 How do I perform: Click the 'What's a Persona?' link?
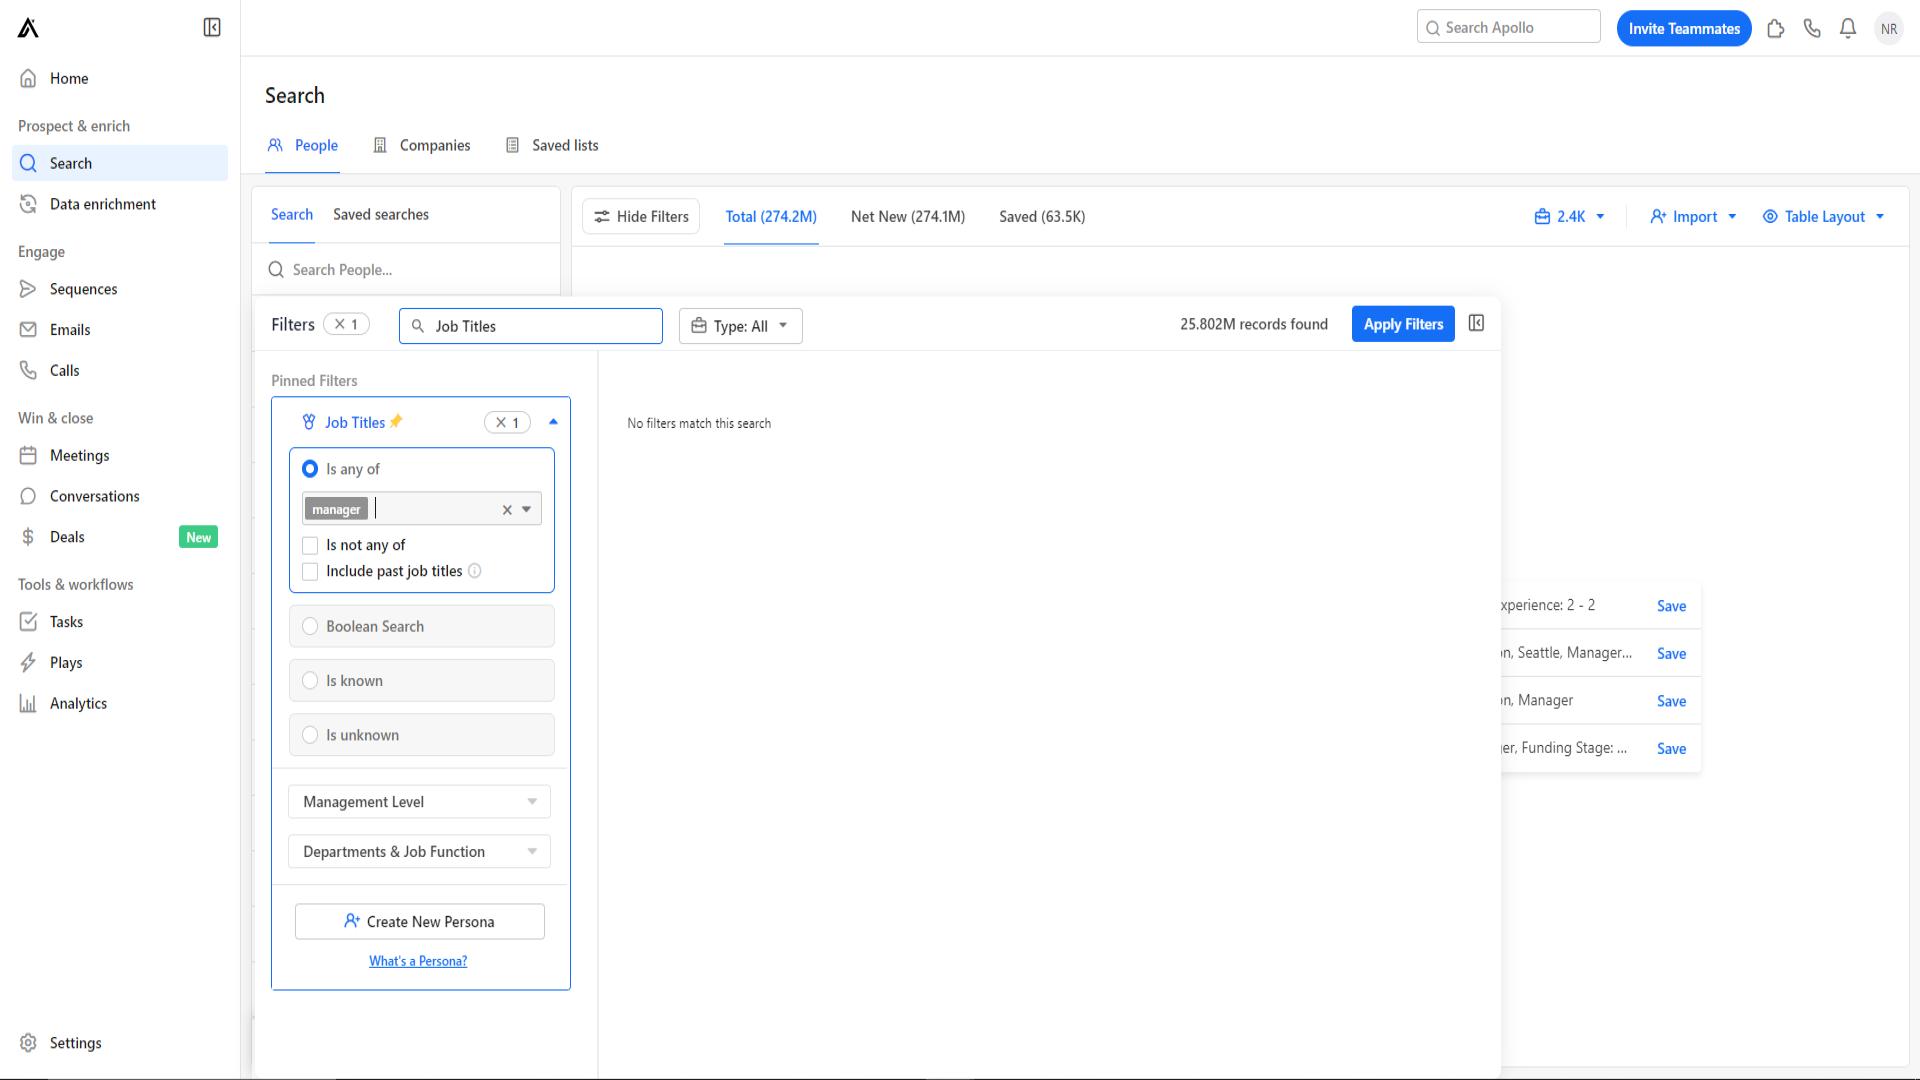tap(418, 960)
